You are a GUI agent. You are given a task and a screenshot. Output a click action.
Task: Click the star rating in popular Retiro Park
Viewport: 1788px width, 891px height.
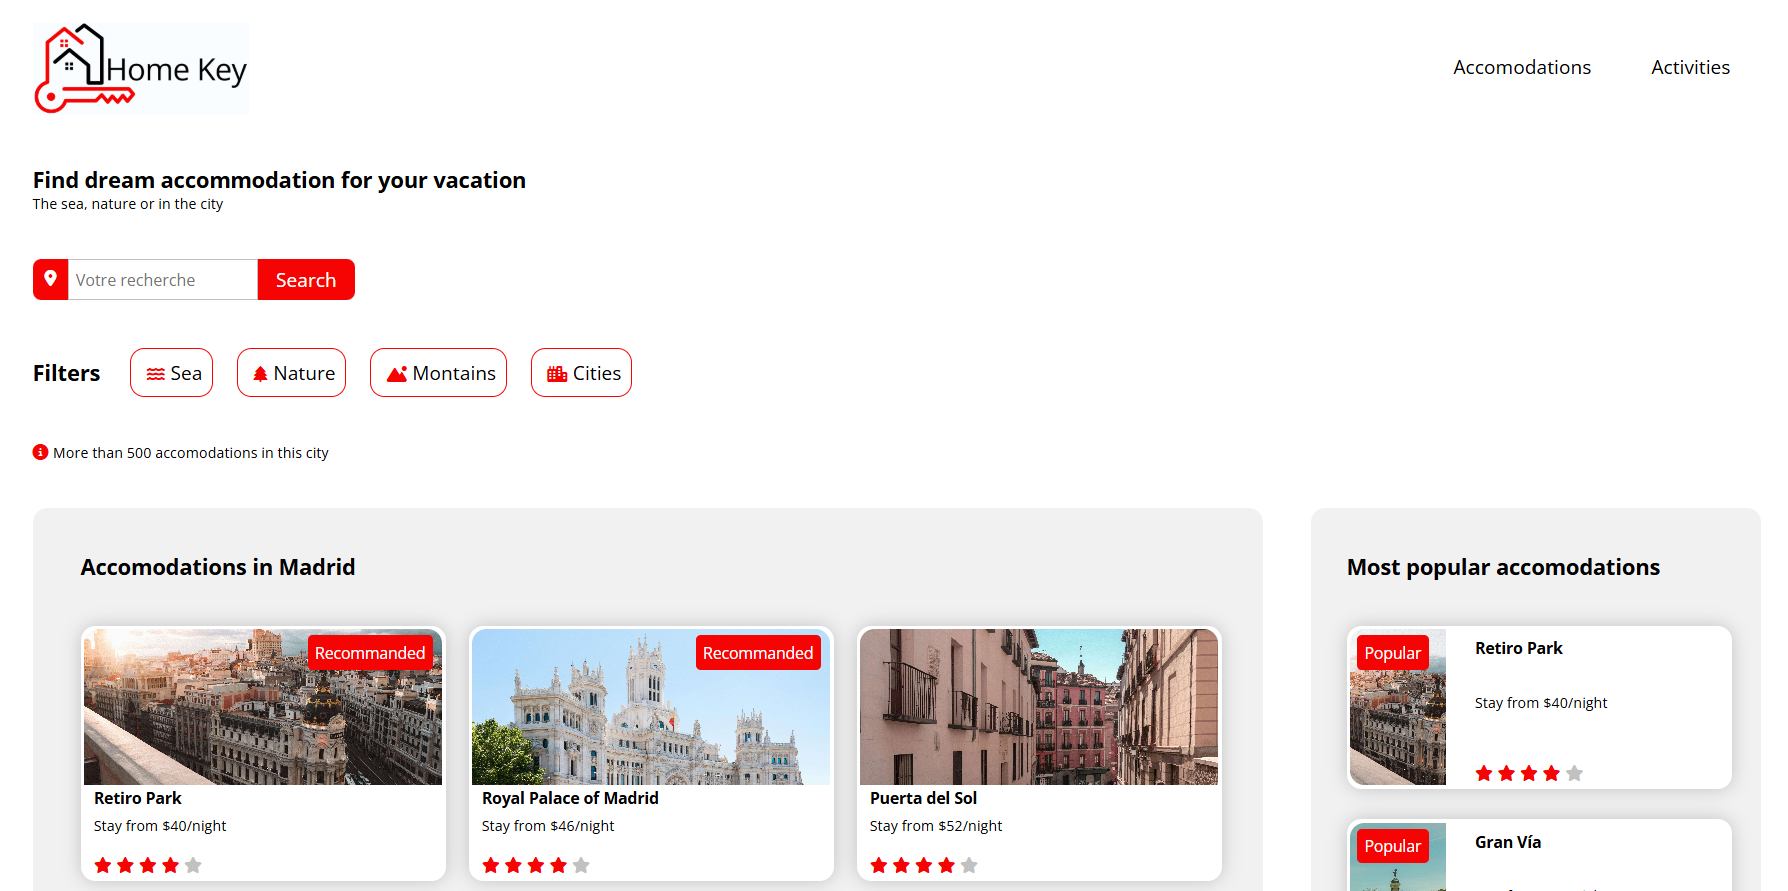[1529, 773]
